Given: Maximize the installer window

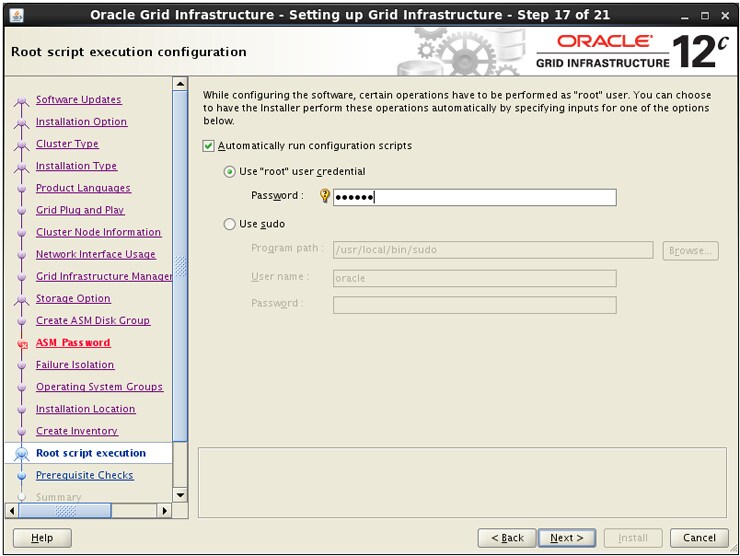Looking at the screenshot, I should tap(705, 16).
